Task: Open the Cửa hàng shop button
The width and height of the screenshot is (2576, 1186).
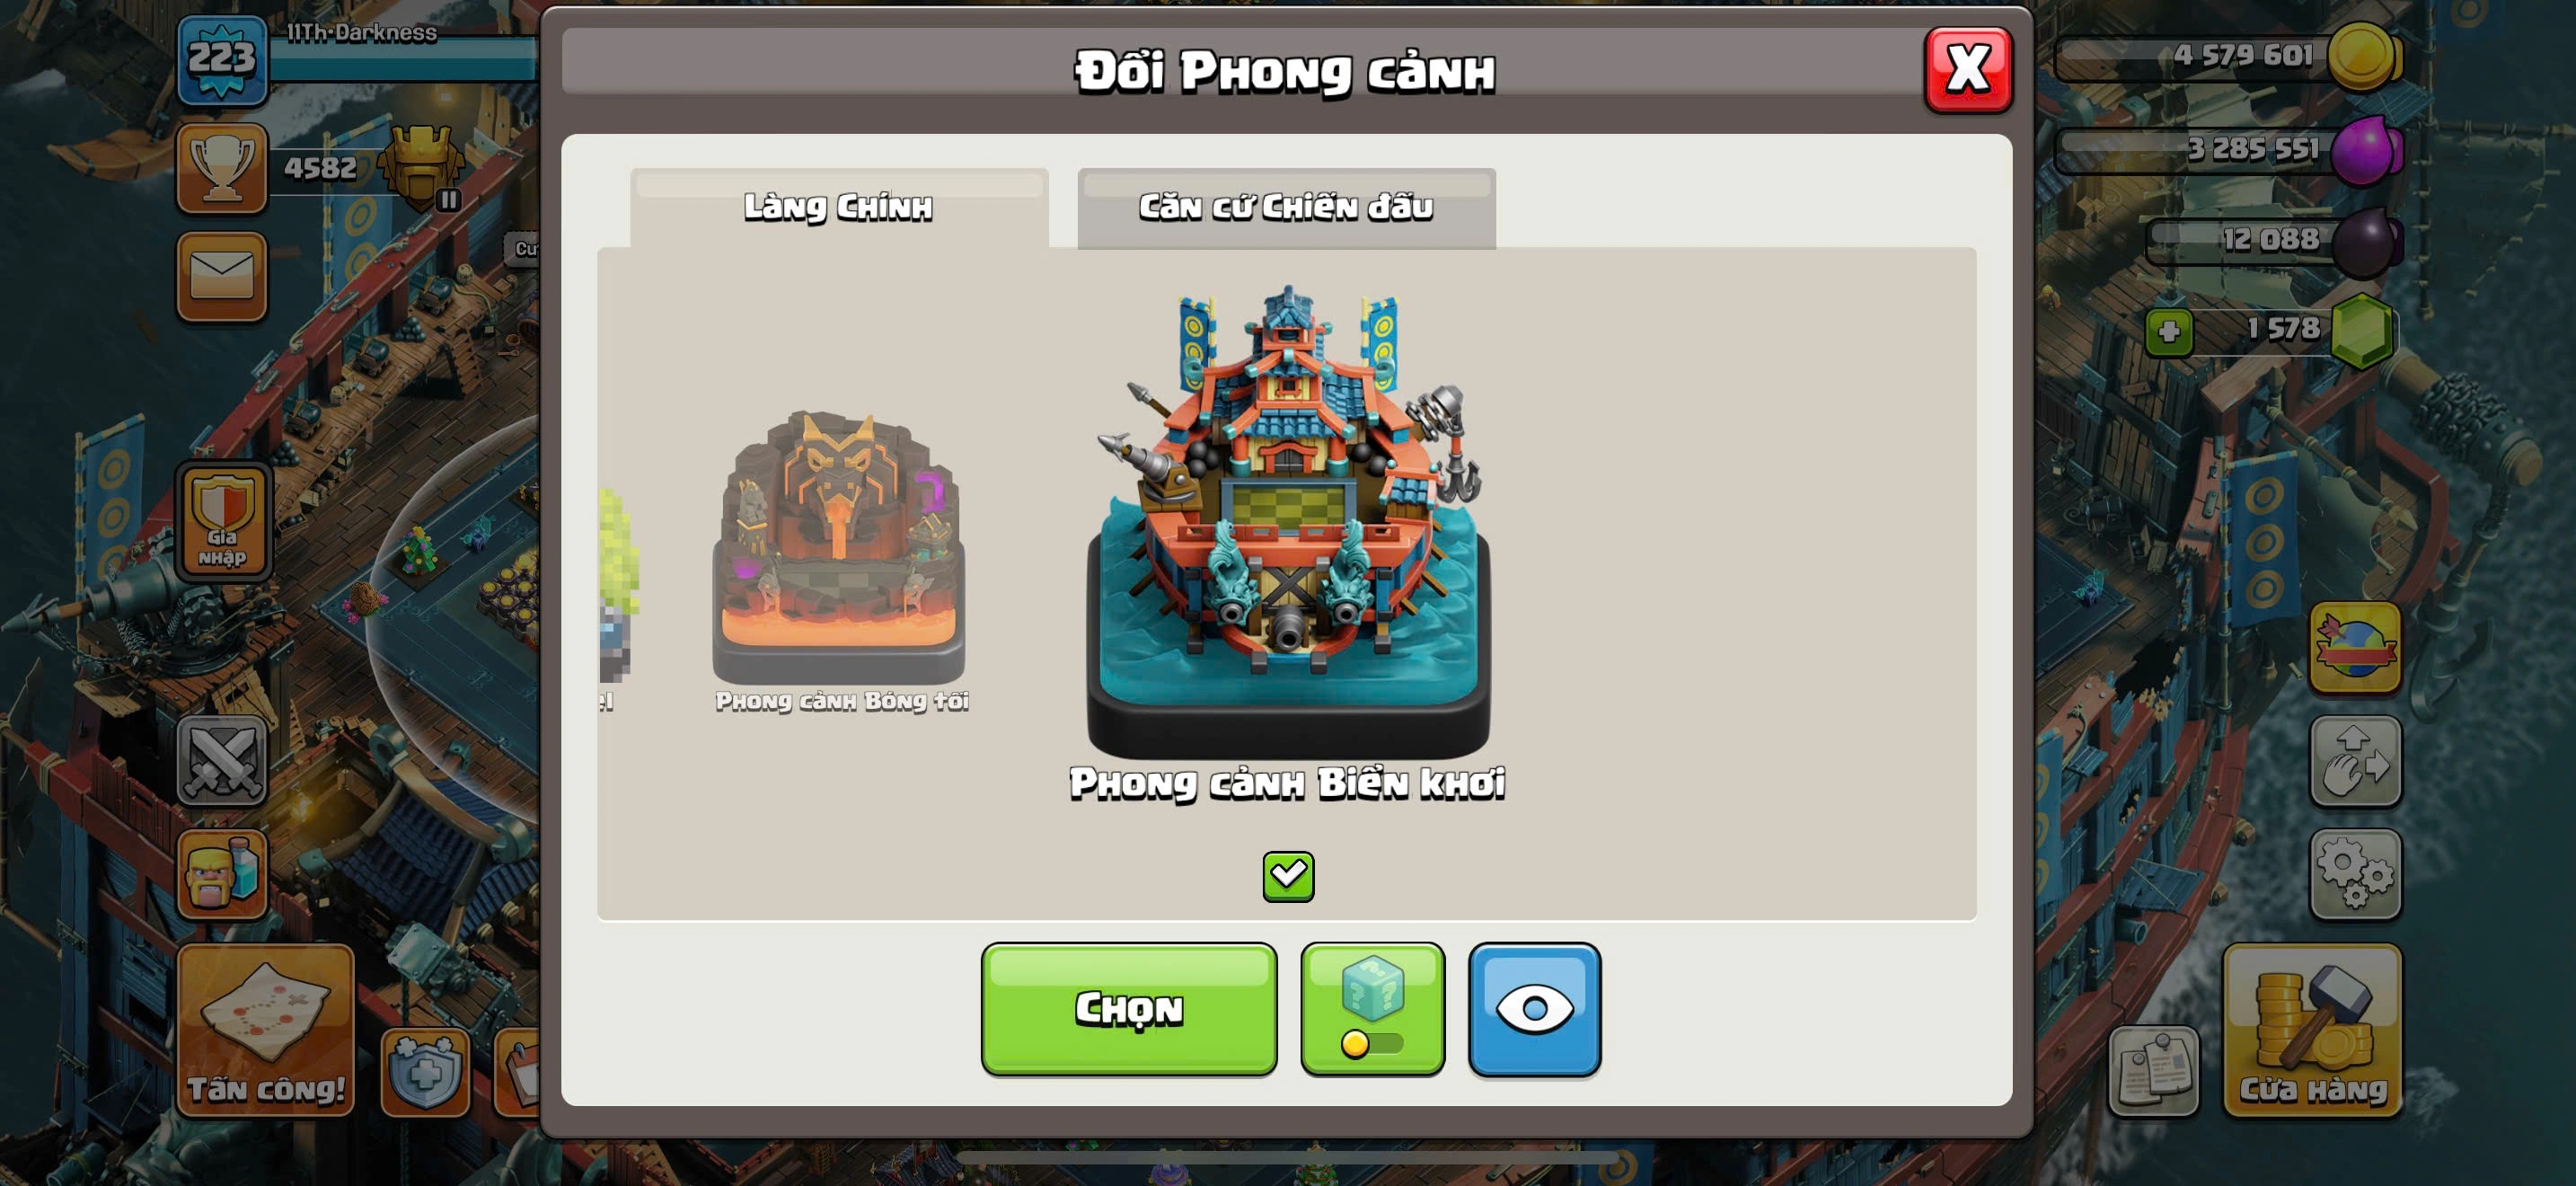Action: [2312, 1030]
